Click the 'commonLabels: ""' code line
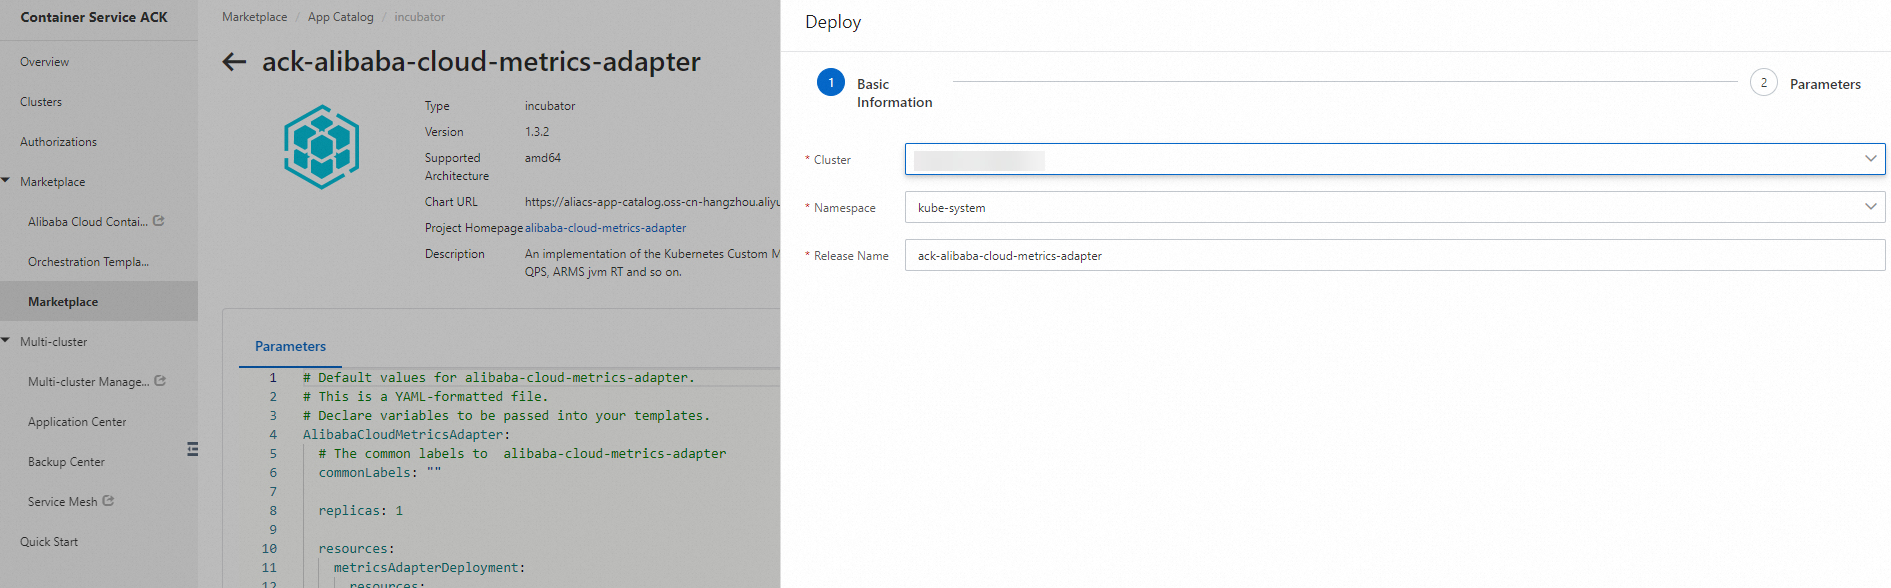This screenshot has height=588, width=1891. point(380,472)
